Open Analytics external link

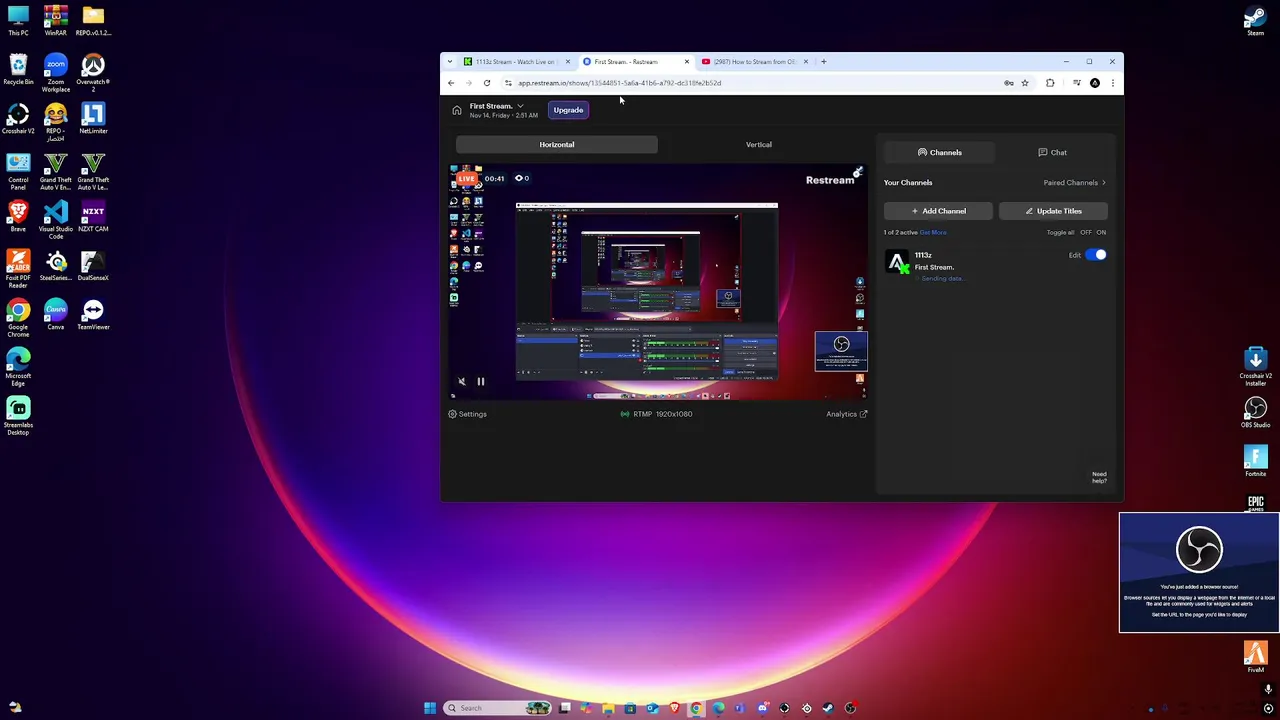click(x=846, y=414)
